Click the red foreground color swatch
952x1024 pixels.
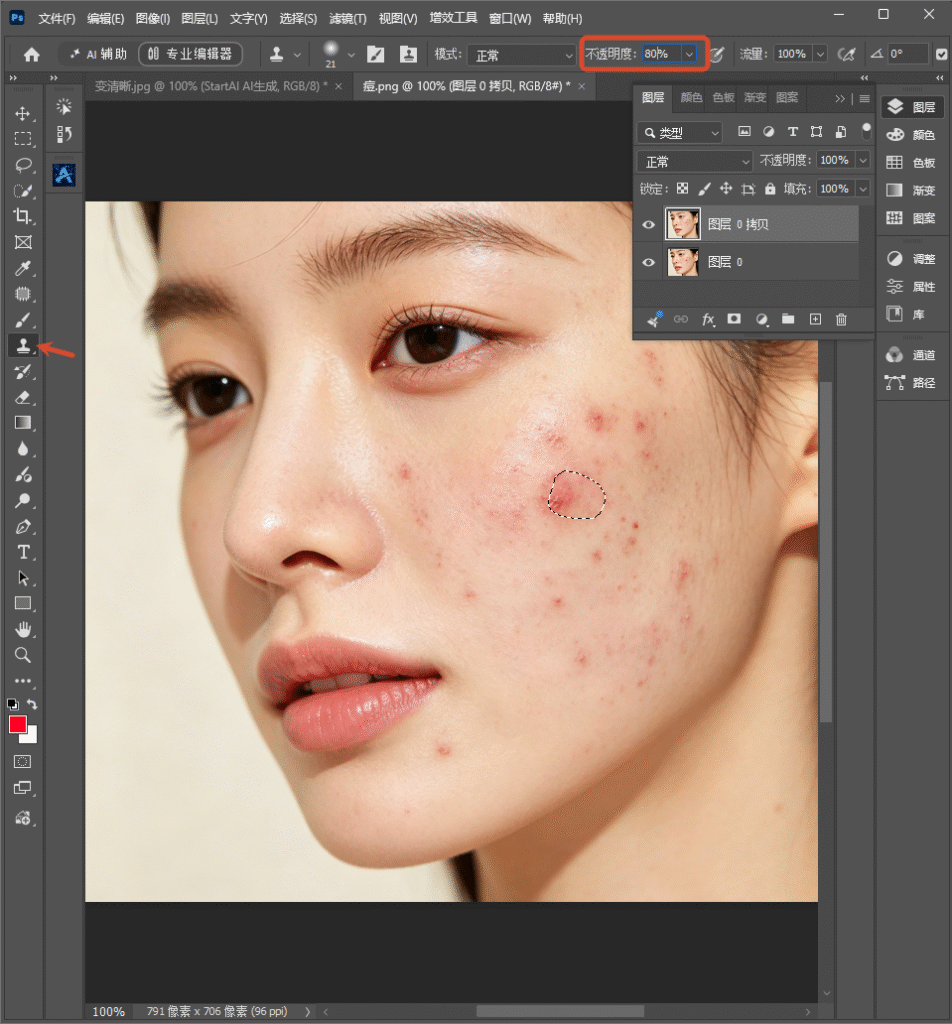[x=17, y=724]
